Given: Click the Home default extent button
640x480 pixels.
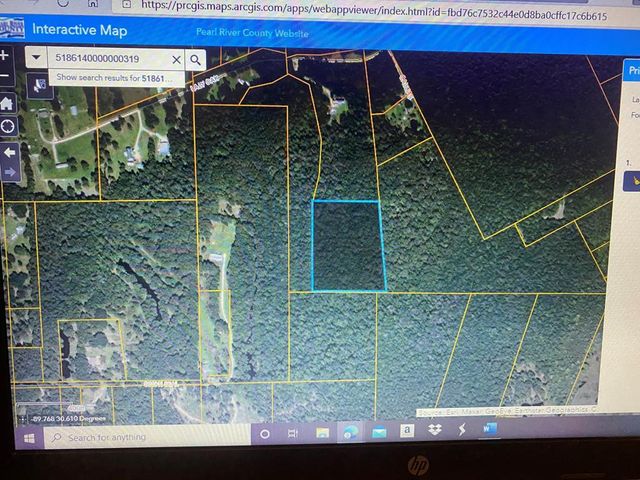Looking at the screenshot, I should pyautogui.click(x=7, y=102).
